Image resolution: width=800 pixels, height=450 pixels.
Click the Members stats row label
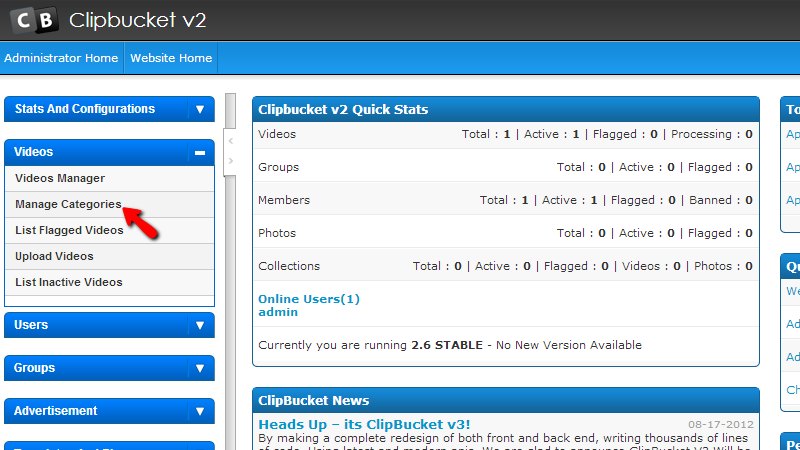tap(284, 200)
